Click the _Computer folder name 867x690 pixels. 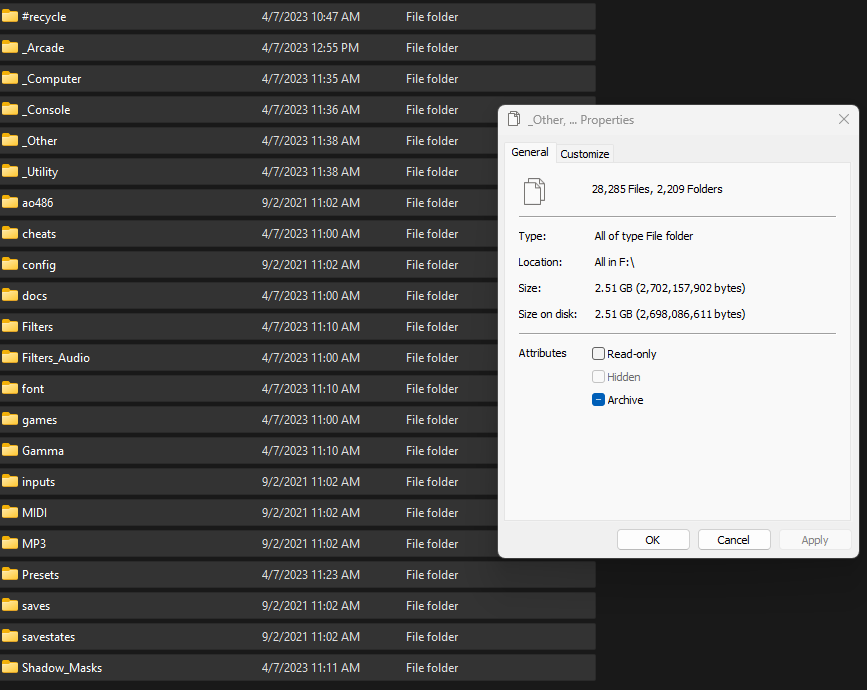(51, 79)
